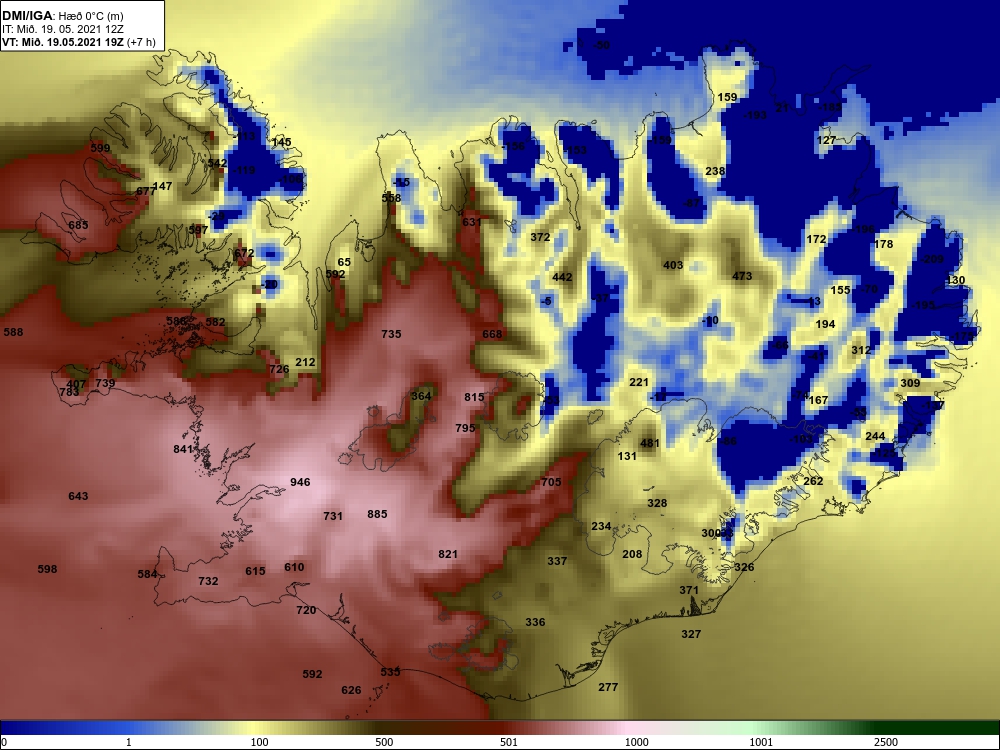Click the 732 value label

point(208,581)
